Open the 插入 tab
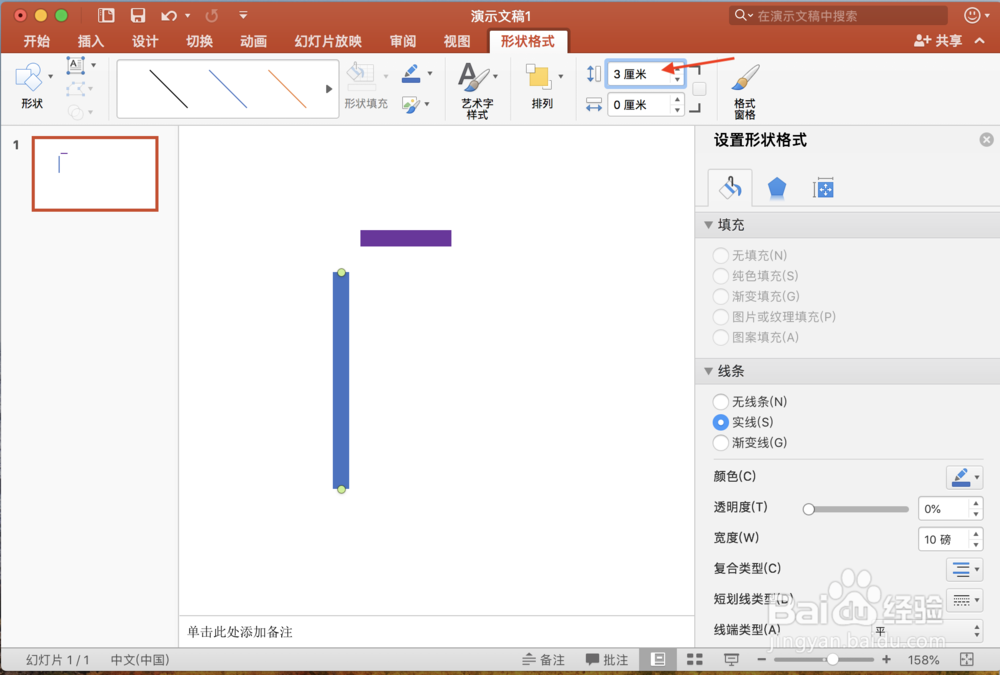 [x=91, y=41]
